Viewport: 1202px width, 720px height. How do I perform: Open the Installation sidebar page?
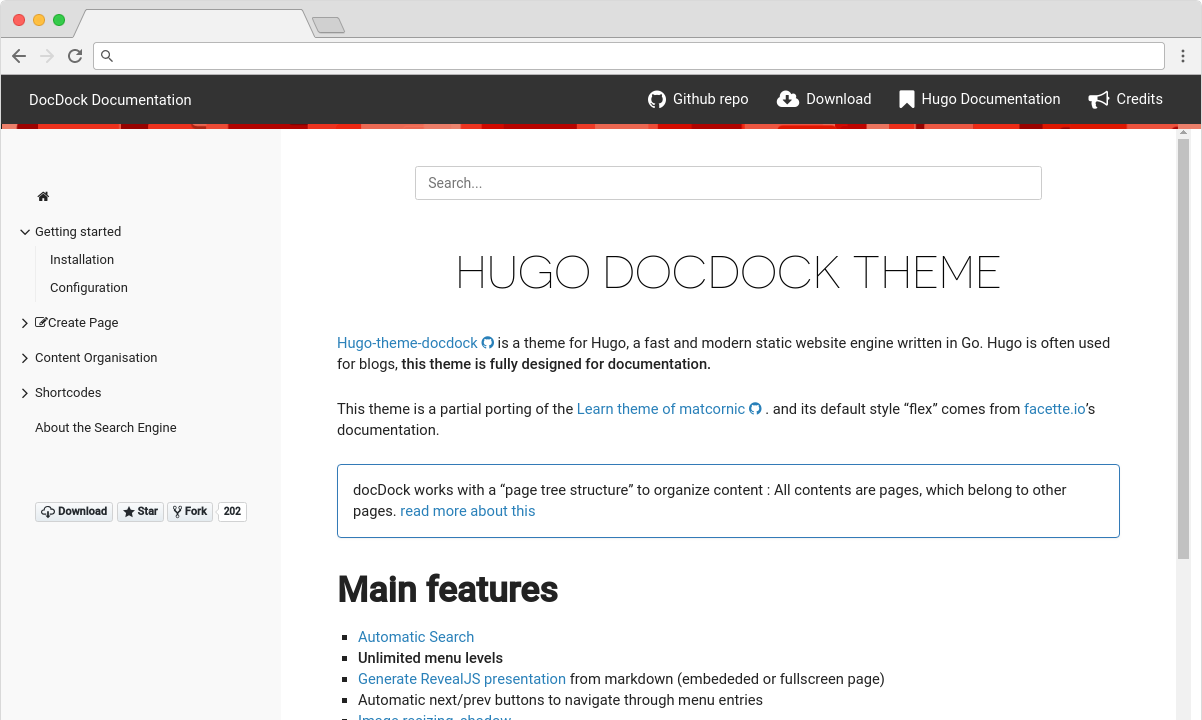(x=82, y=260)
